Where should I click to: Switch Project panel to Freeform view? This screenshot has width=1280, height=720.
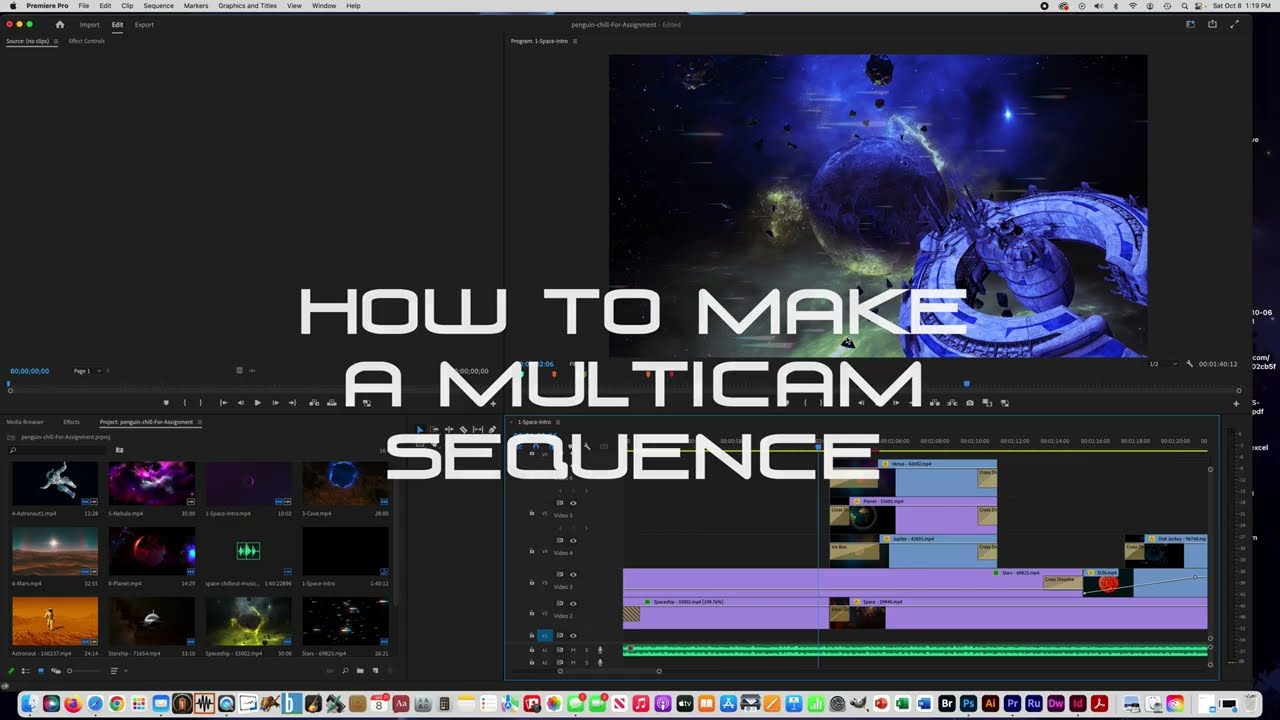(55, 670)
